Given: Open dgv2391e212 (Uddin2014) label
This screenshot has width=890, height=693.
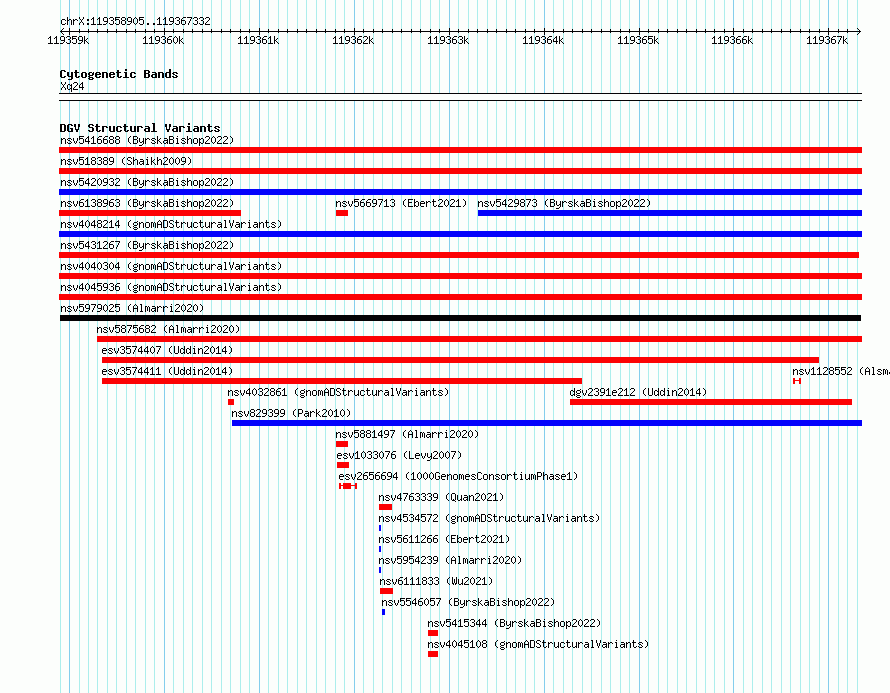Looking at the screenshot, I should (639, 392).
